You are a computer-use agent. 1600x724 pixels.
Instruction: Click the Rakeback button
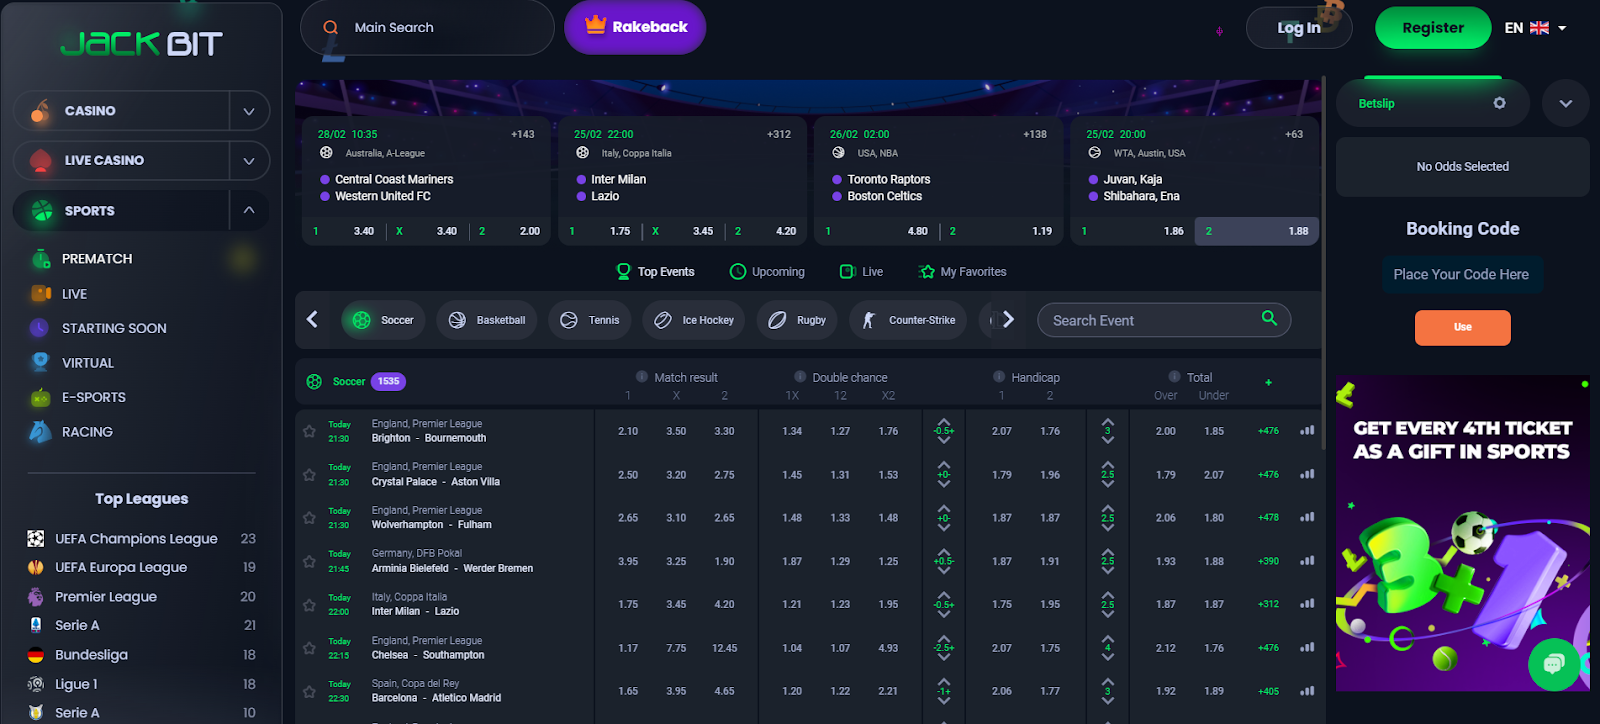[x=635, y=27]
